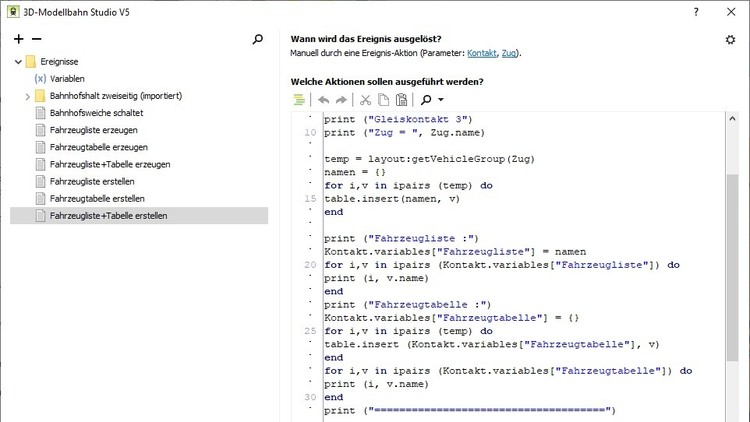The image size is (750, 422).
Task: Click the plus icon to add an event
Action: pyautogui.click(x=19, y=39)
